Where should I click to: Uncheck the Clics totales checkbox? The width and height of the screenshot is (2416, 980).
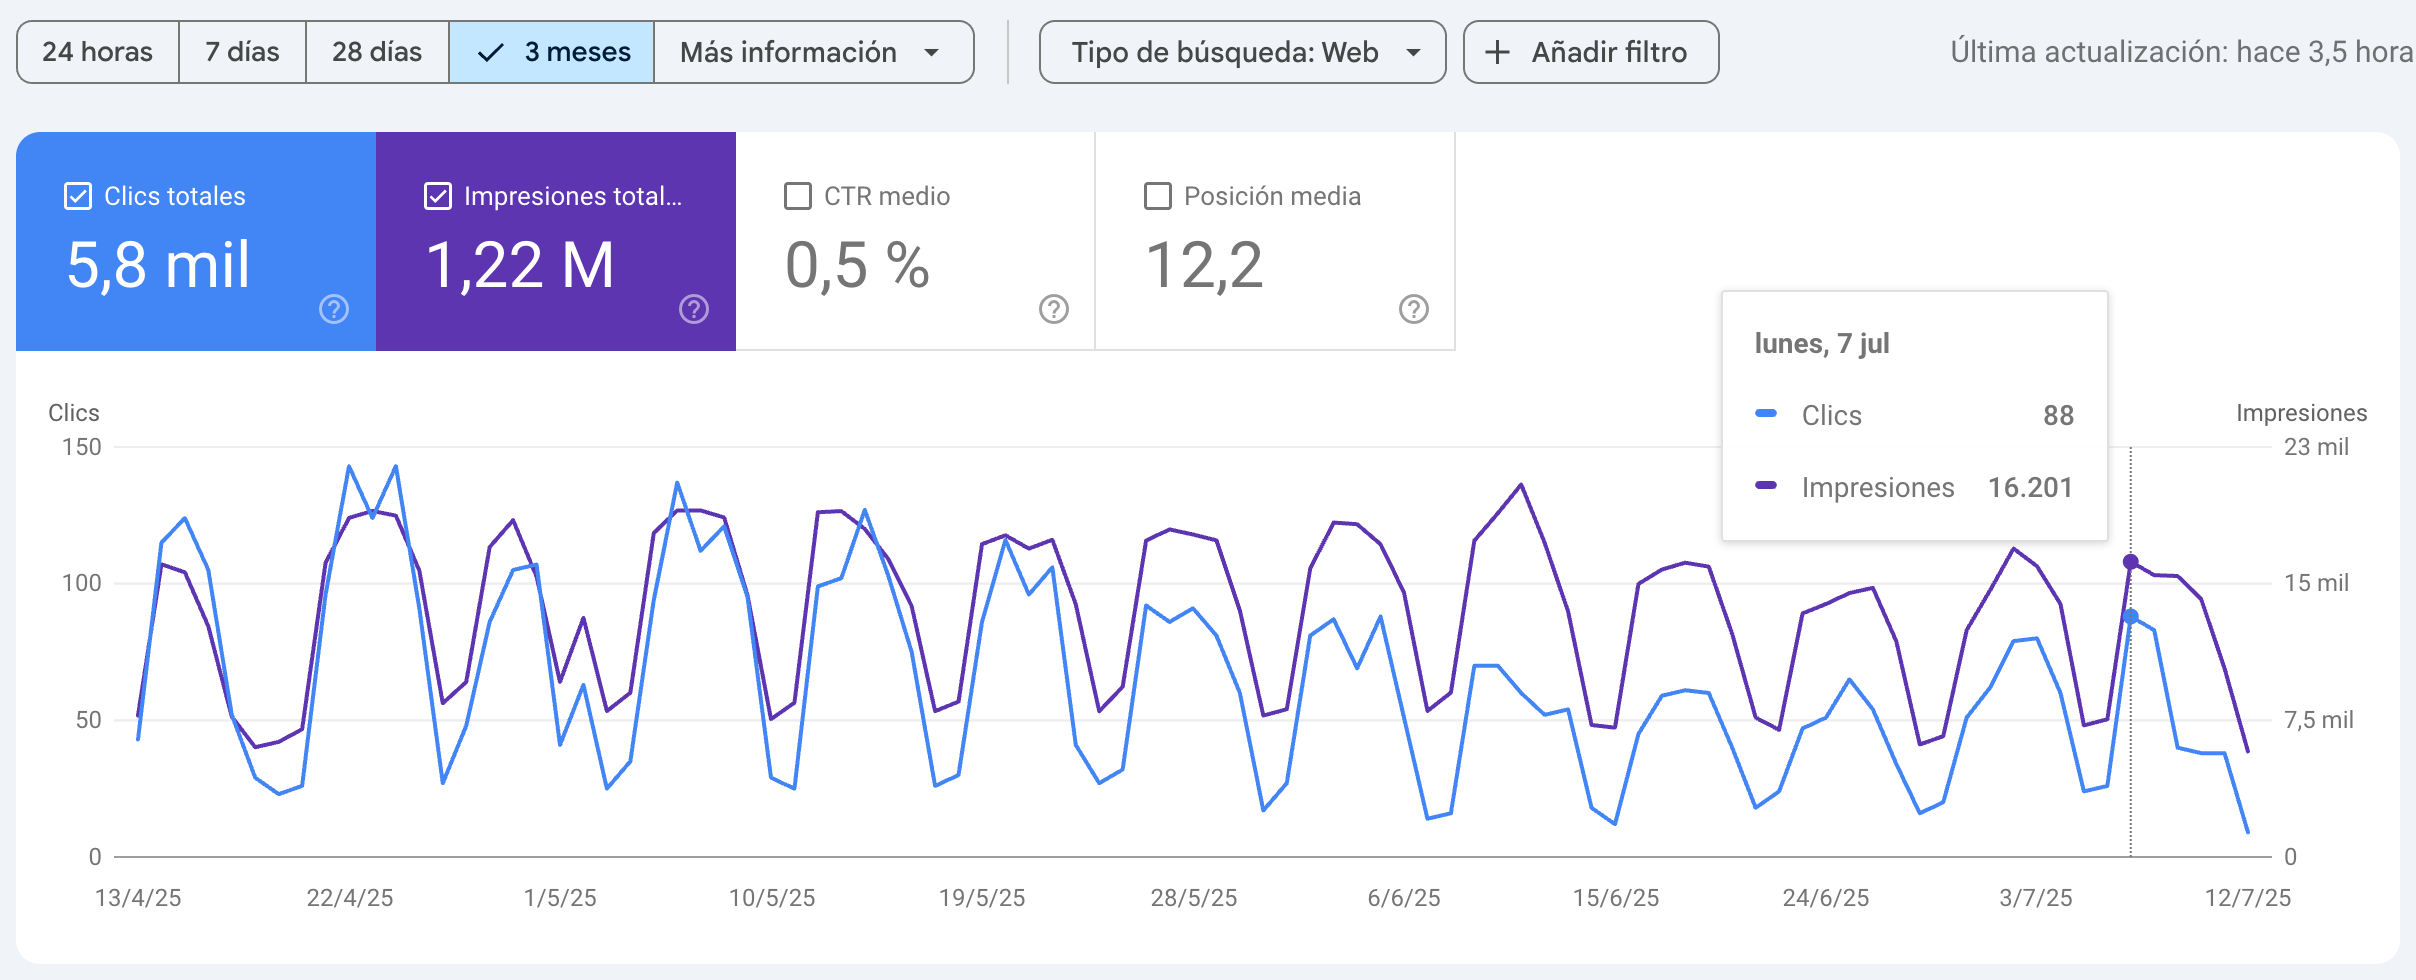pos(78,196)
